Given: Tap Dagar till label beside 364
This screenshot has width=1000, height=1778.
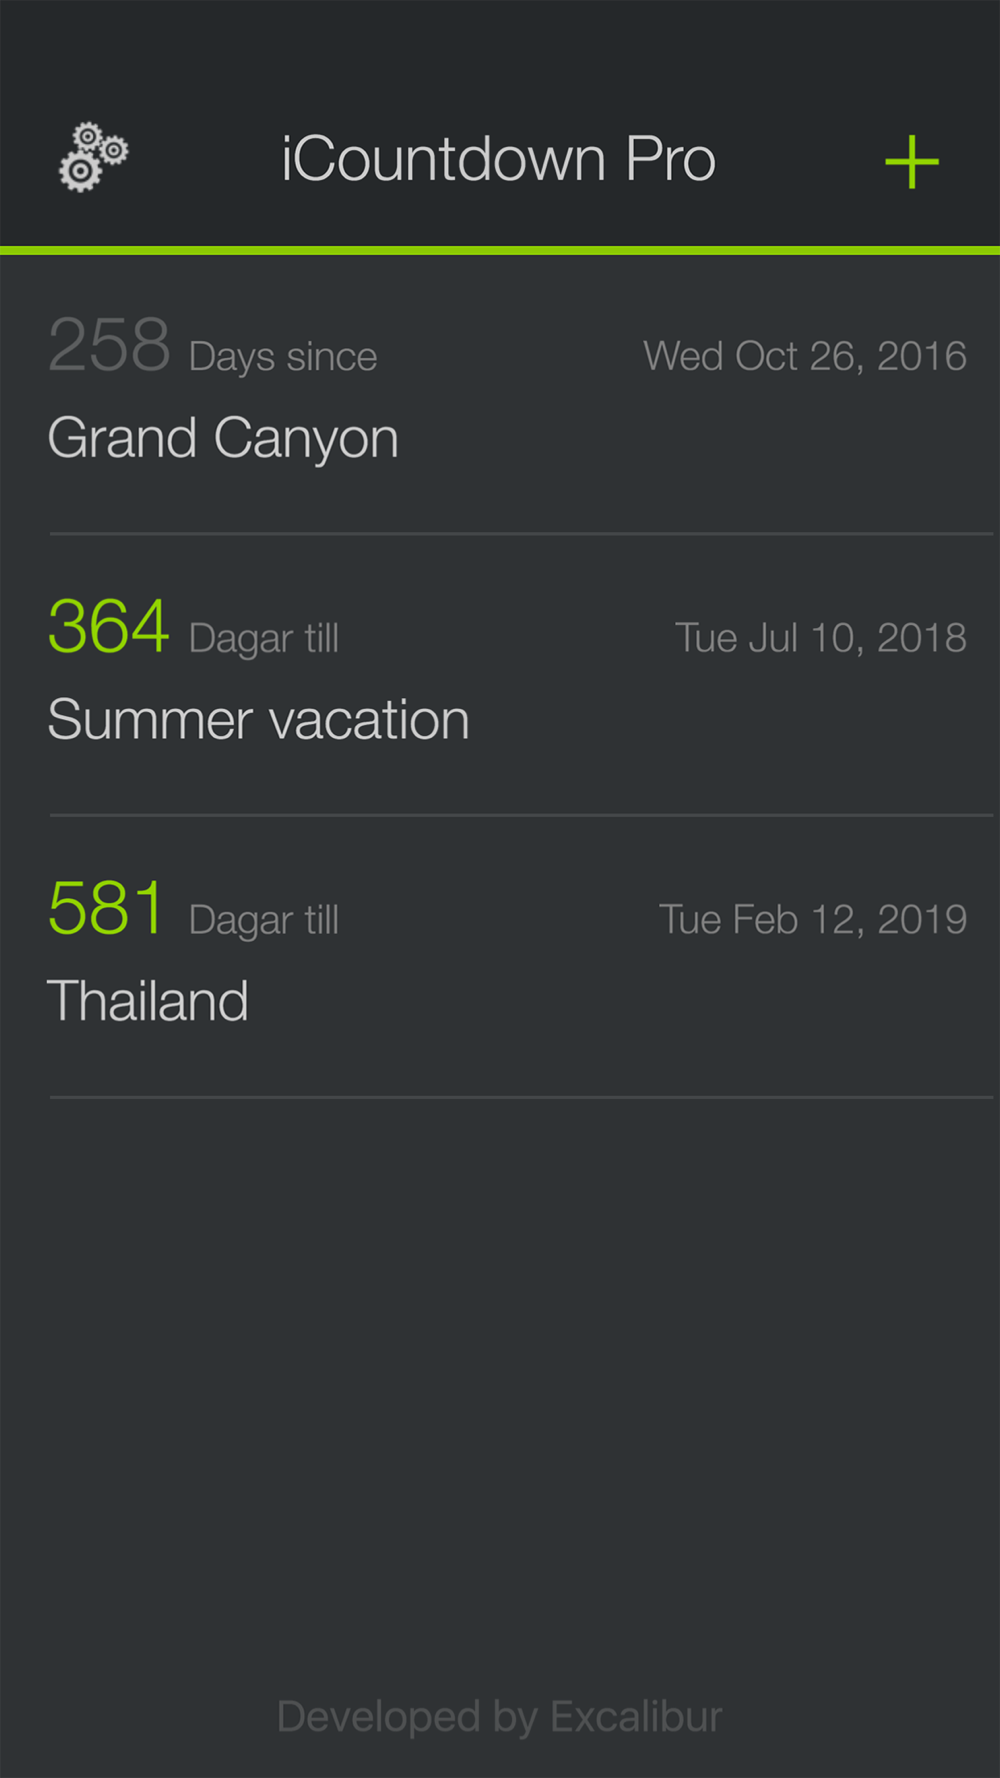Looking at the screenshot, I should point(264,639).
